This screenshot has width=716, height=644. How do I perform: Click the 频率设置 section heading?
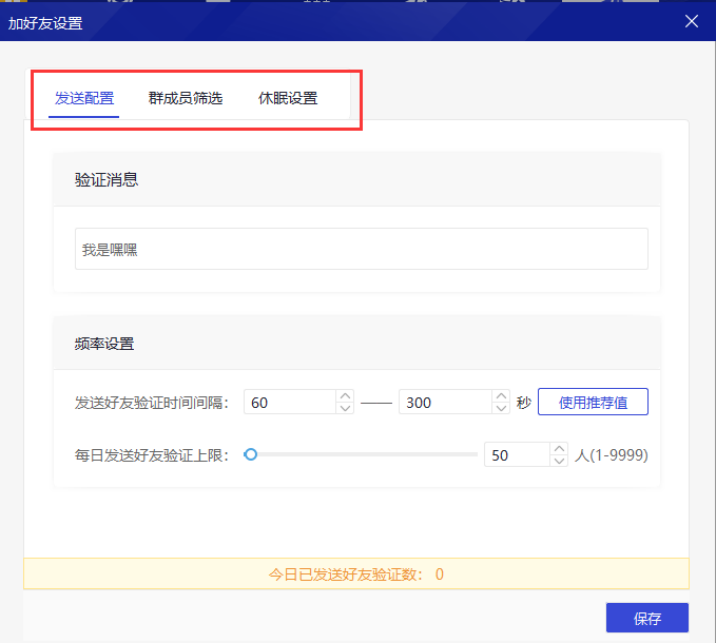click(105, 343)
